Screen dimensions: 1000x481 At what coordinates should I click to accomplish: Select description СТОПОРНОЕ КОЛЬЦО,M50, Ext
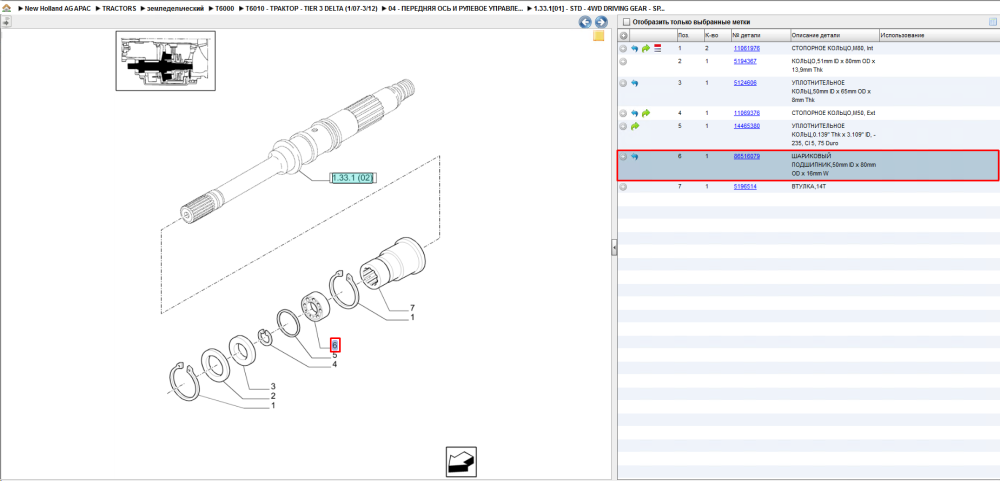click(834, 113)
